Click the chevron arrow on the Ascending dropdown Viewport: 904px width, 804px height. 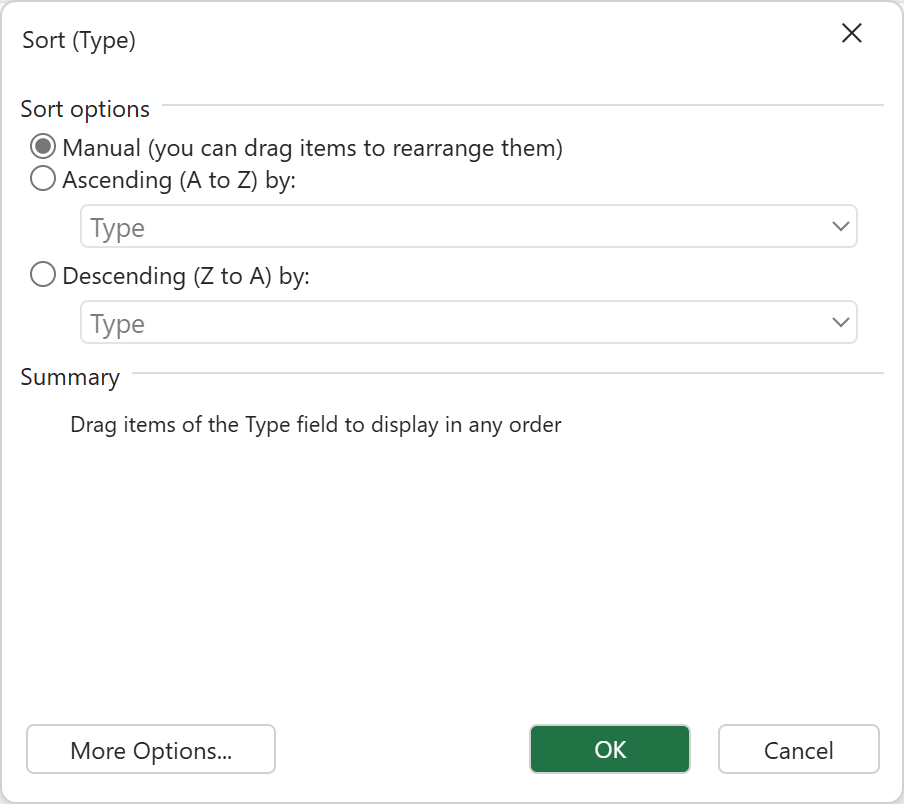point(840,228)
